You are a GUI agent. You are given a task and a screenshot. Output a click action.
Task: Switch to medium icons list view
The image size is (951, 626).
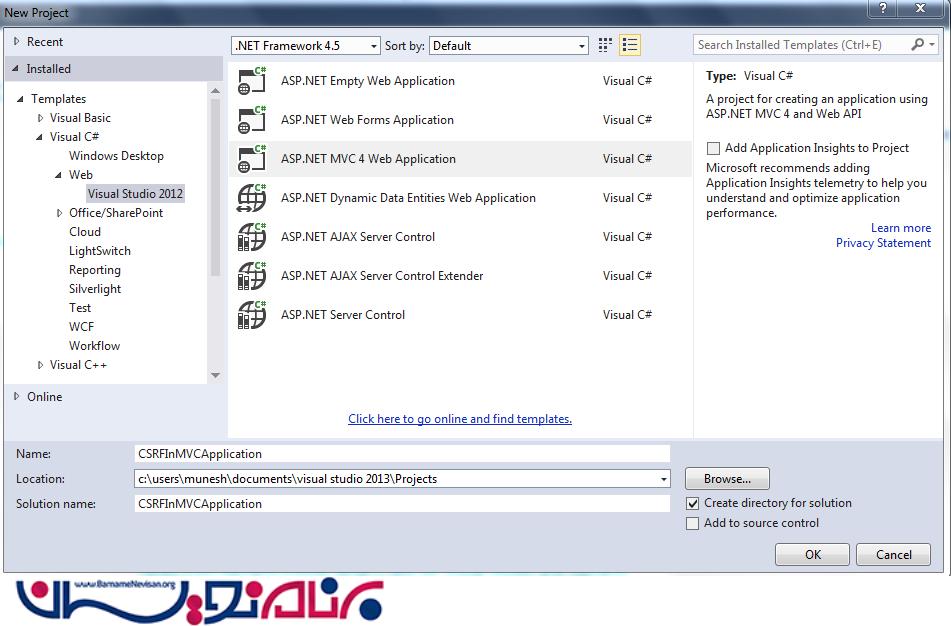[630, 45]
